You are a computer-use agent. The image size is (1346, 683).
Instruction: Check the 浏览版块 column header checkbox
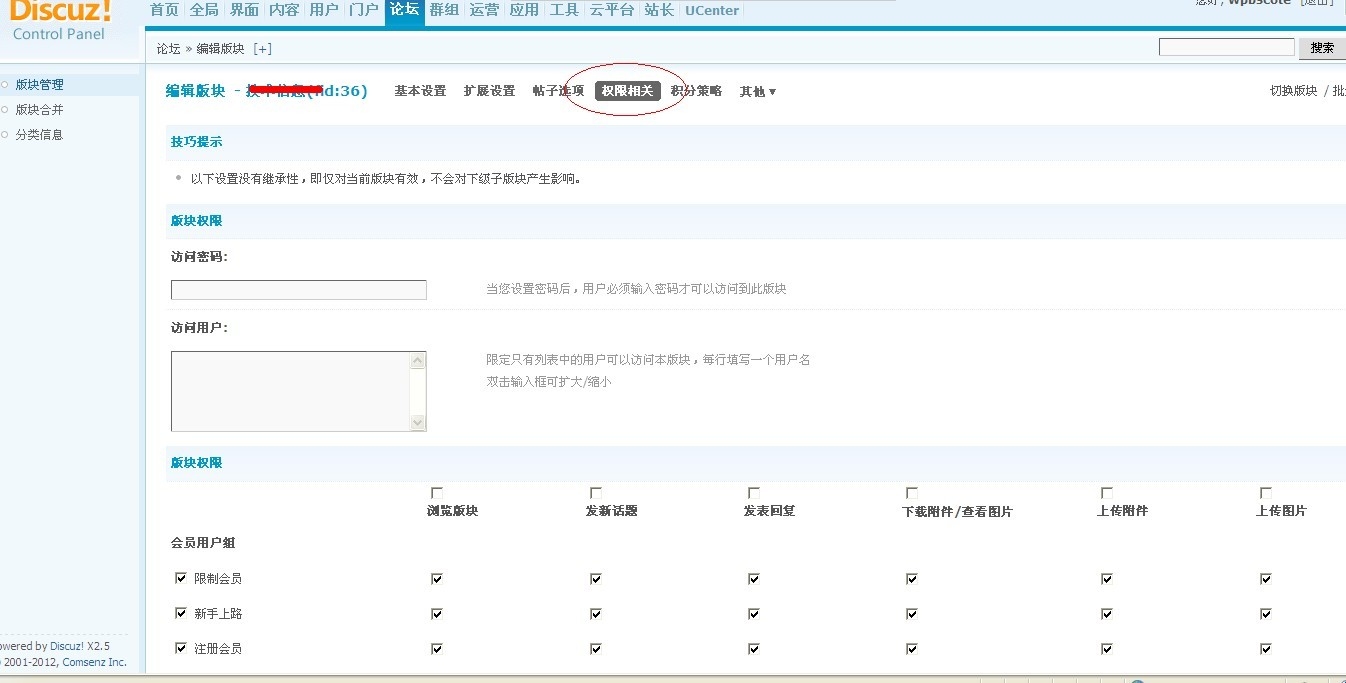pyautogui.click(x=436, y=492)
